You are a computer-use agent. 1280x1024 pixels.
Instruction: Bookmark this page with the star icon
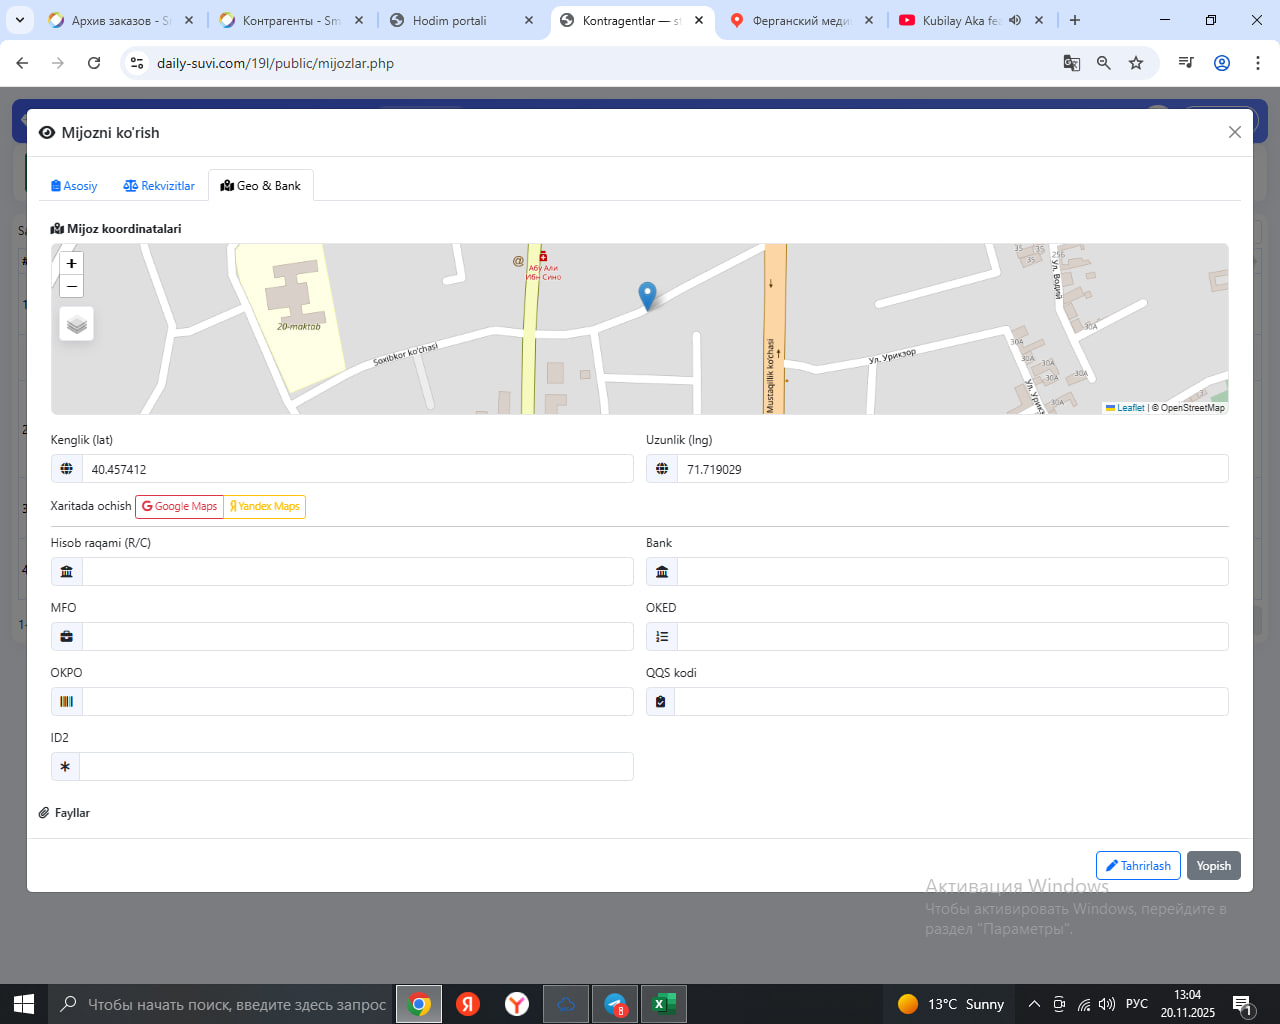point(1136,63)
